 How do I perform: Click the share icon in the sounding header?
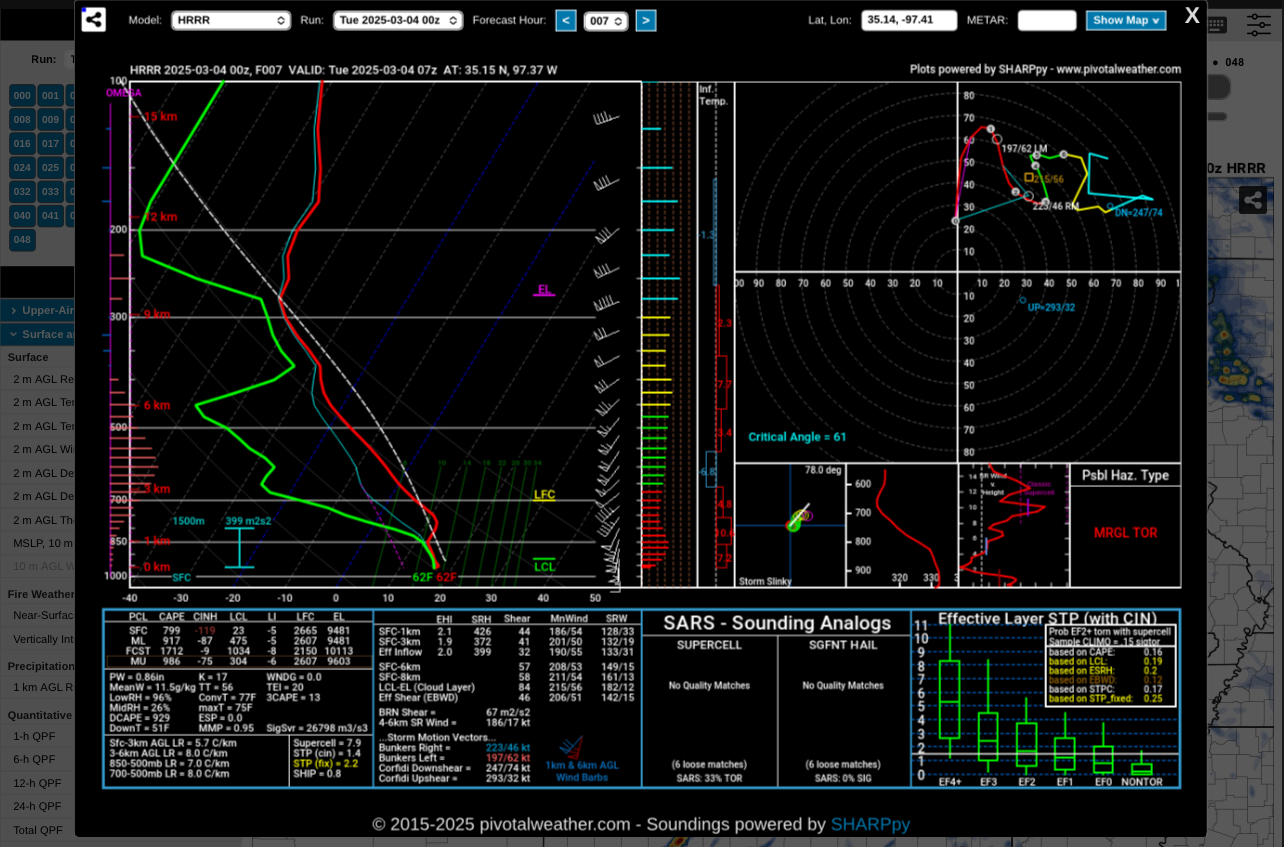point(94,20)
